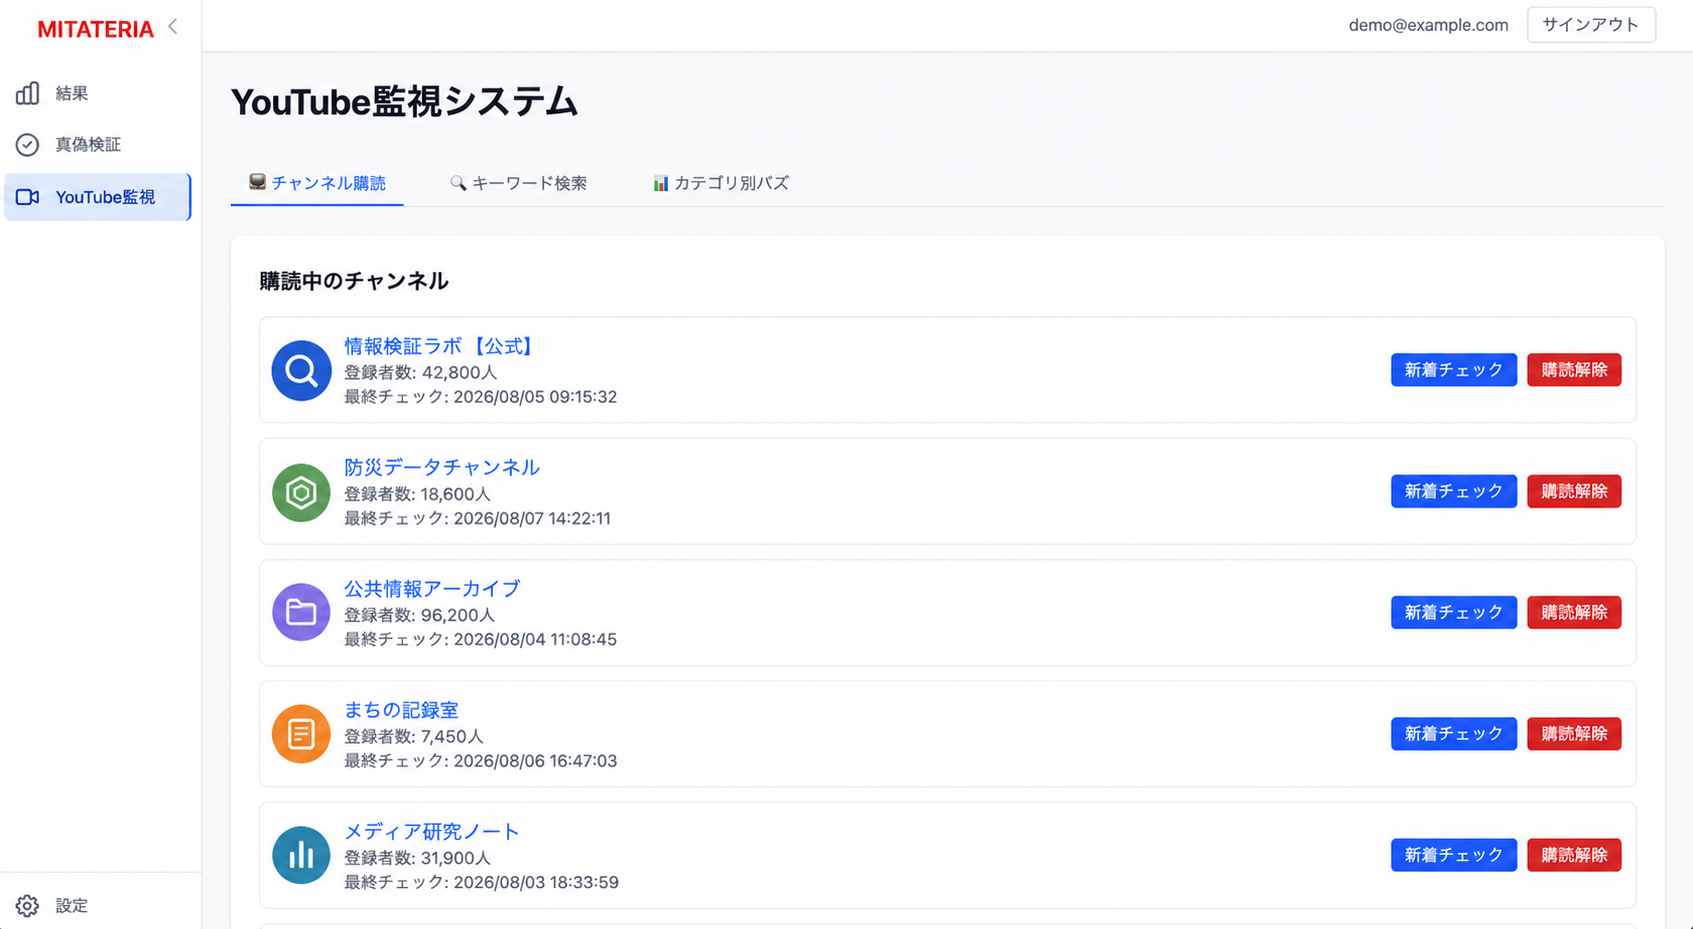This screenshot has width=1693, height=929.
Task: Click the 登録者数: 7,450人 text
Action: pyautogui.click(x=414, y=736)
